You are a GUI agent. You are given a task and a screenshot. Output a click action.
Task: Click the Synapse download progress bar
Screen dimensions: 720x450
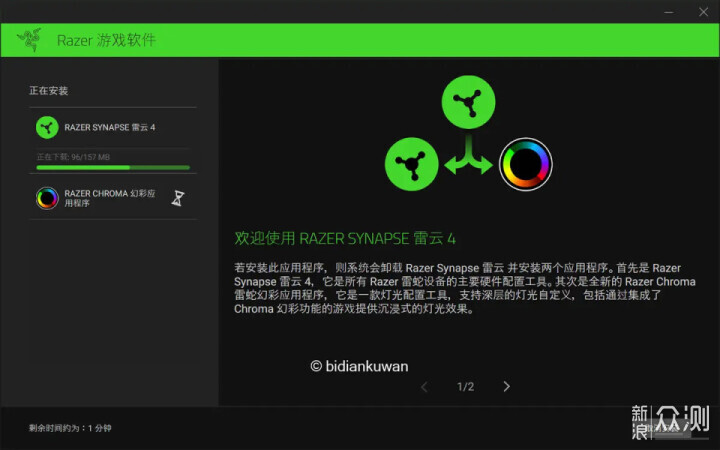point(113,168)
